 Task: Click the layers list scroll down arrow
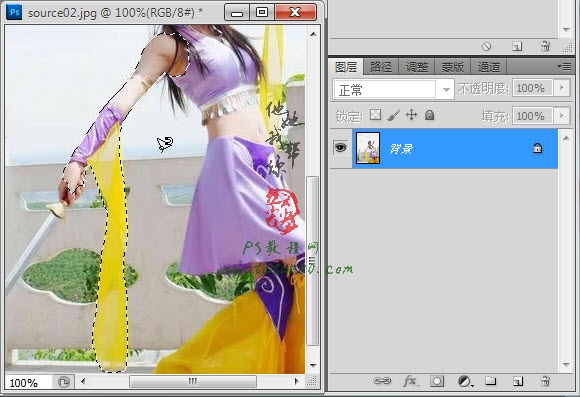[x=566, y=365]
